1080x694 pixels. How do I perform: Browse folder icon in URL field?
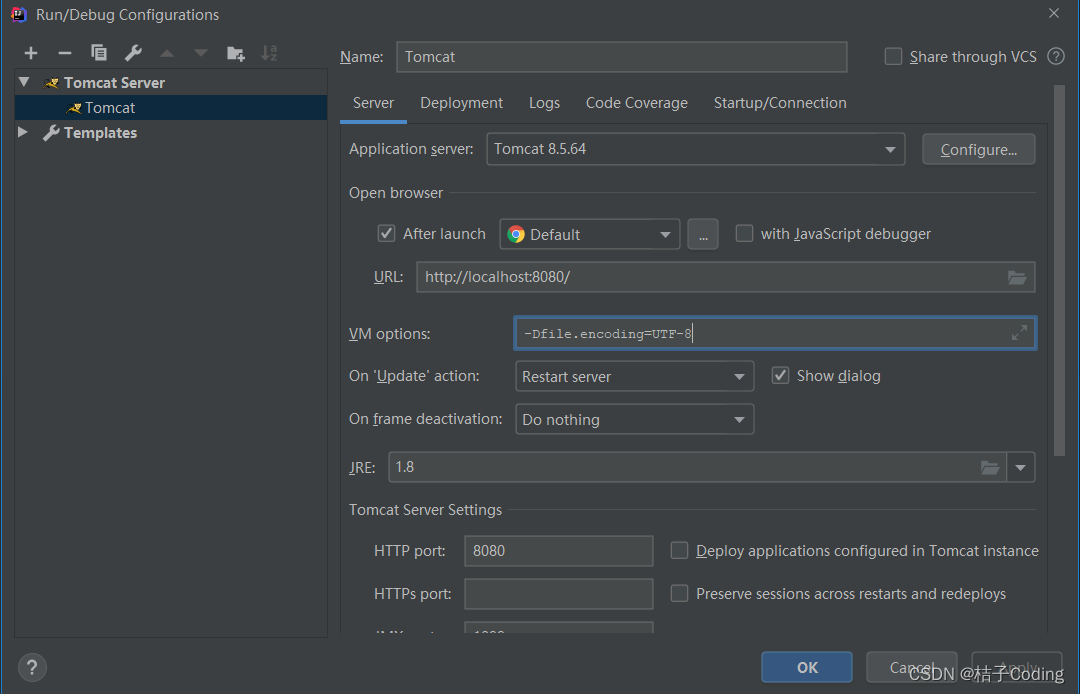point(1017,277)
